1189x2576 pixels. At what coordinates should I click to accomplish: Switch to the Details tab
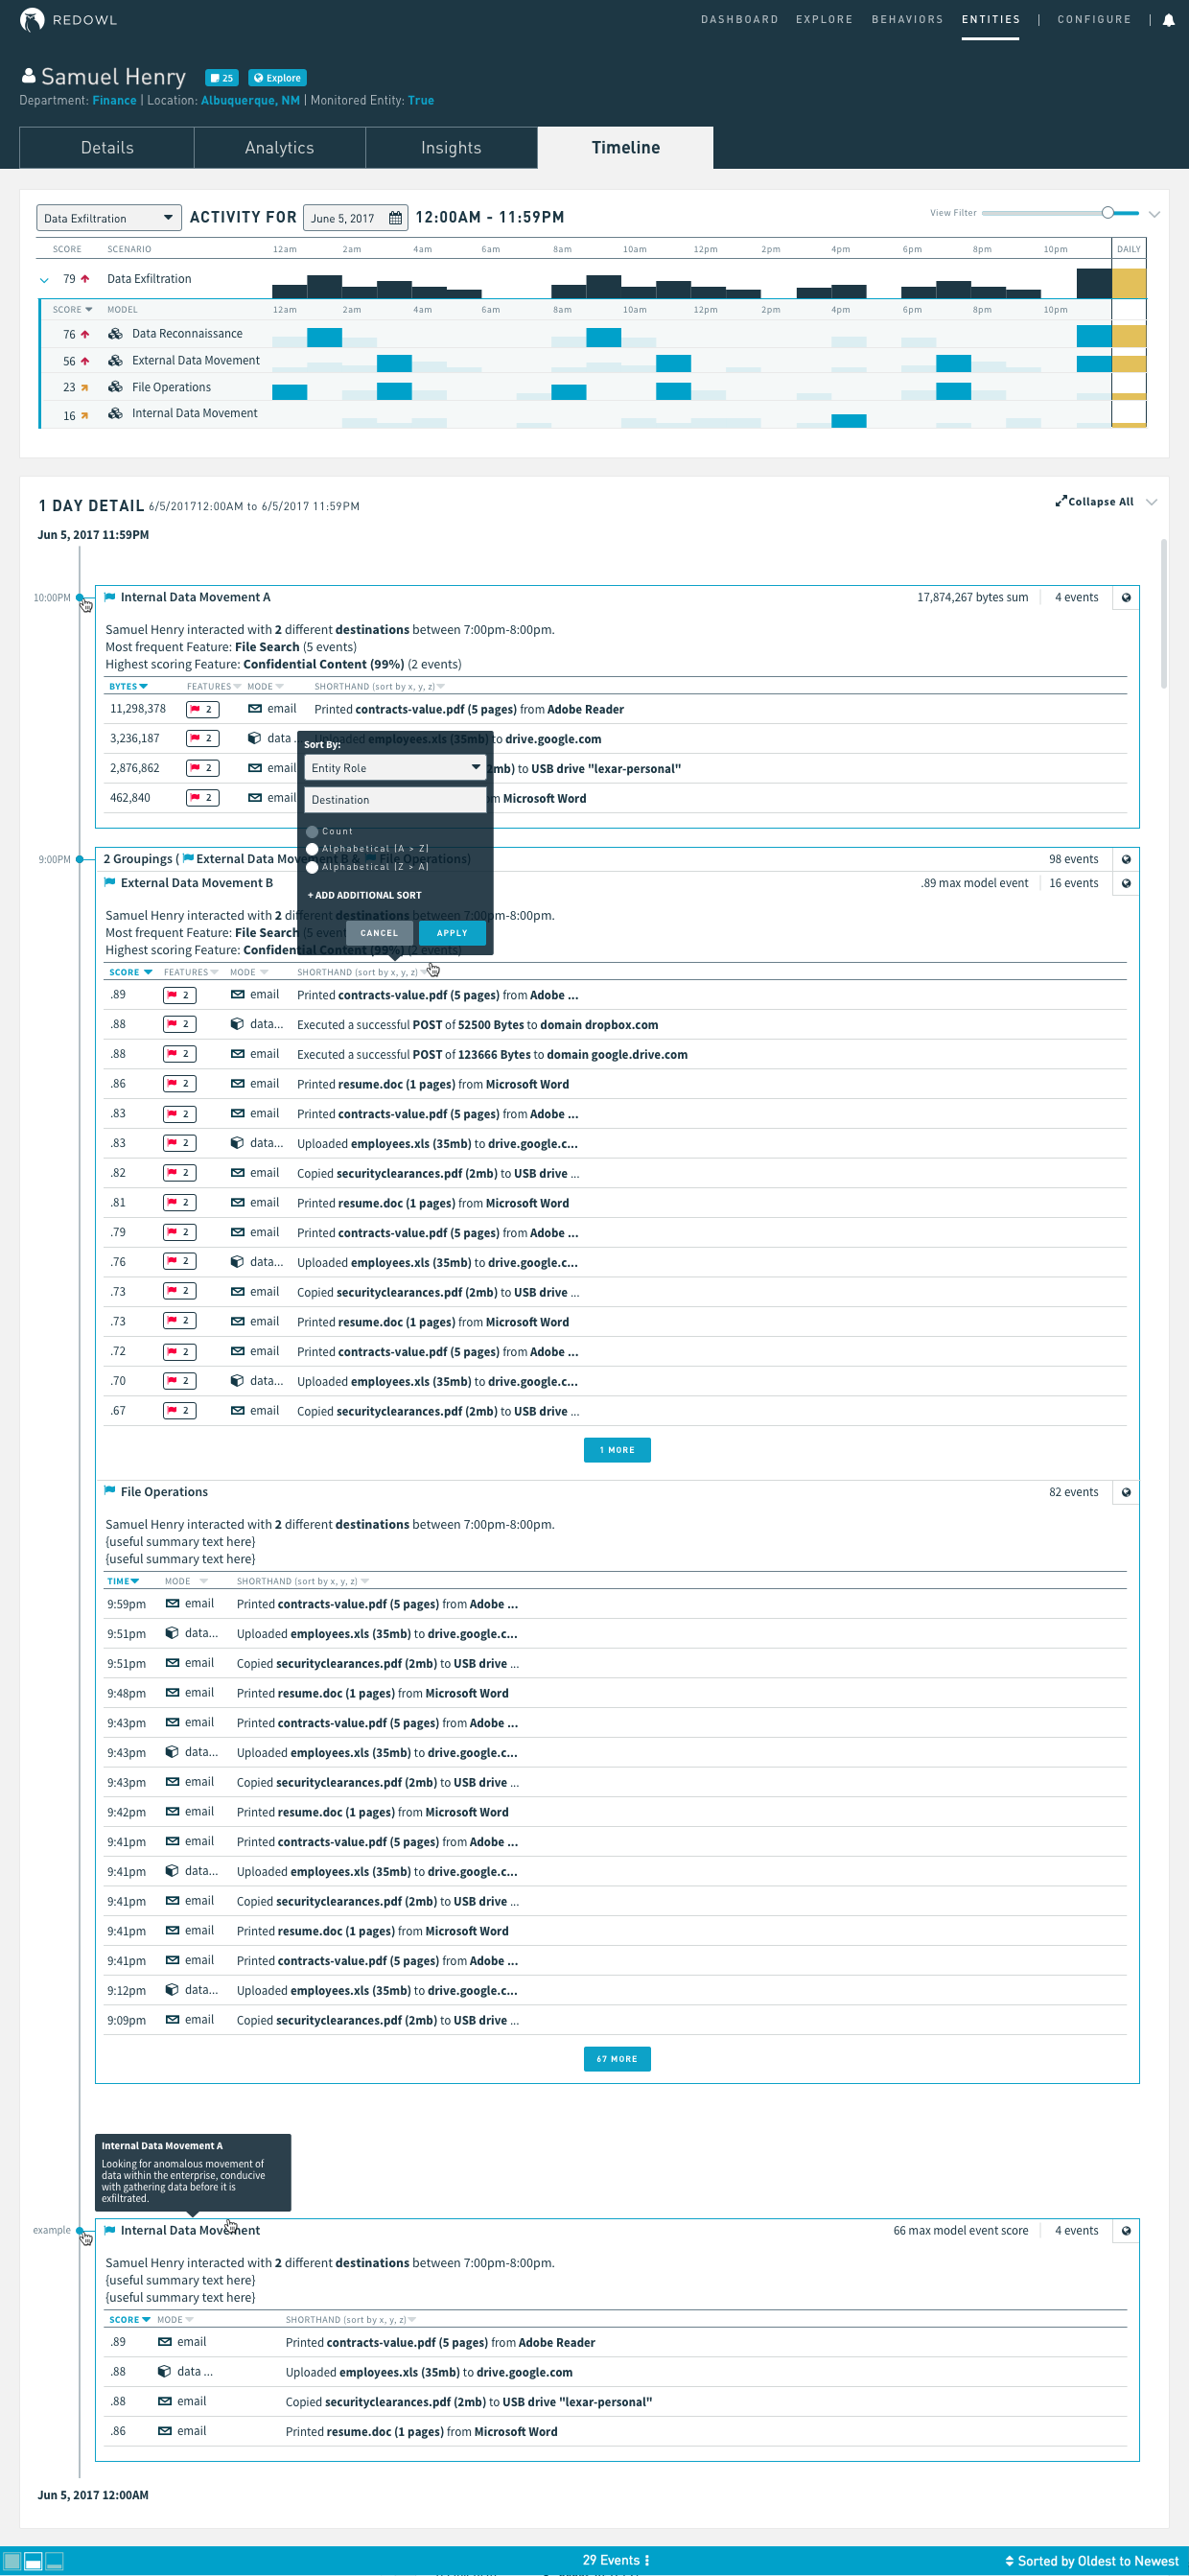pyautogui.click(x=107, y=148)
